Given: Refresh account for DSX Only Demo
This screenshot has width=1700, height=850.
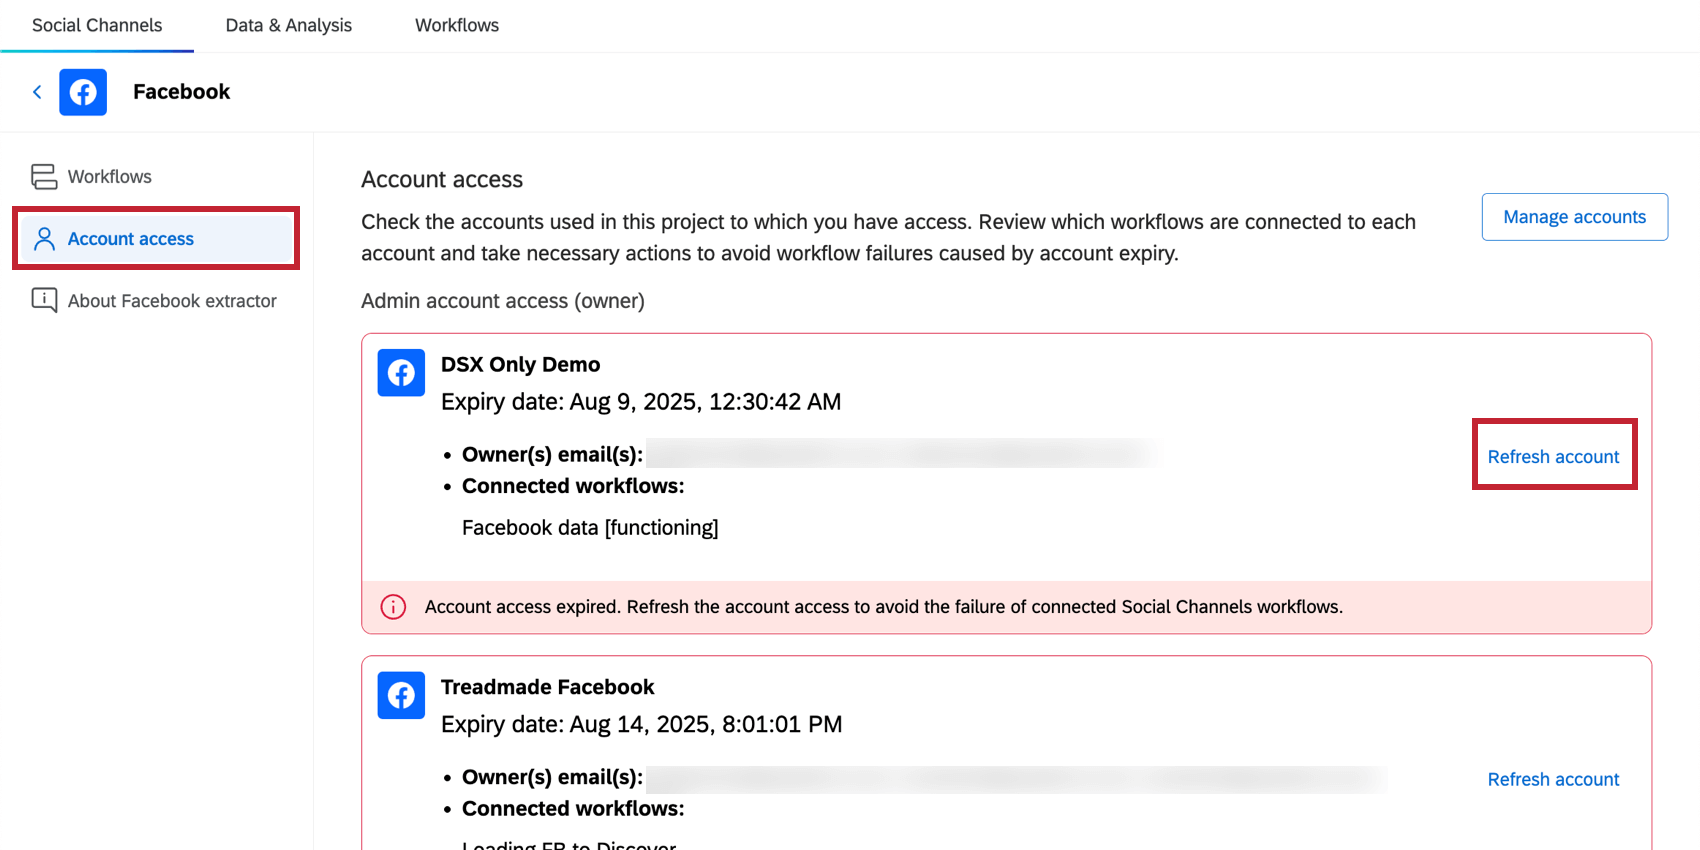Looking at the screenshot, I should tap(1553, 457).
